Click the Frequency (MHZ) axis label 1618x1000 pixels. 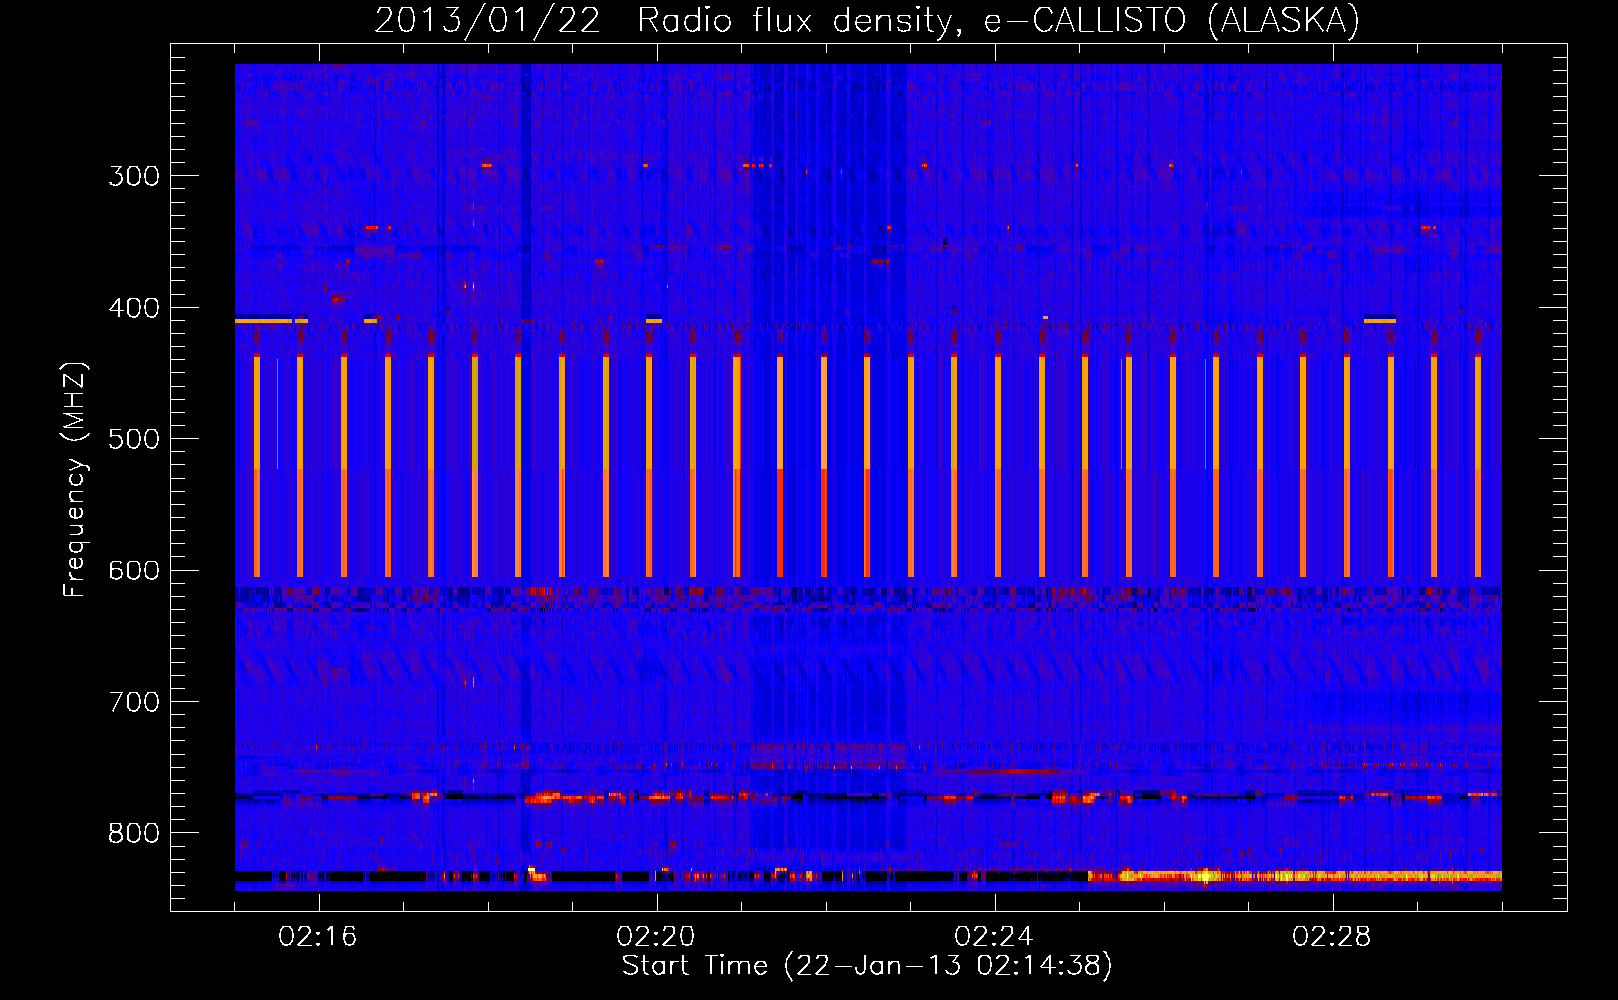(x=75, y=479)
